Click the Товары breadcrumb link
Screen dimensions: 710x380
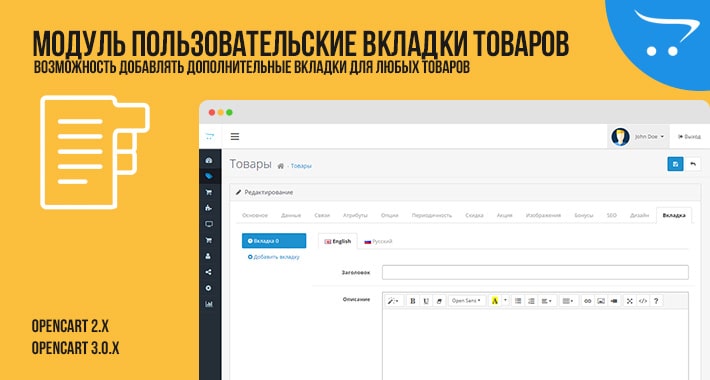[301, 166]
